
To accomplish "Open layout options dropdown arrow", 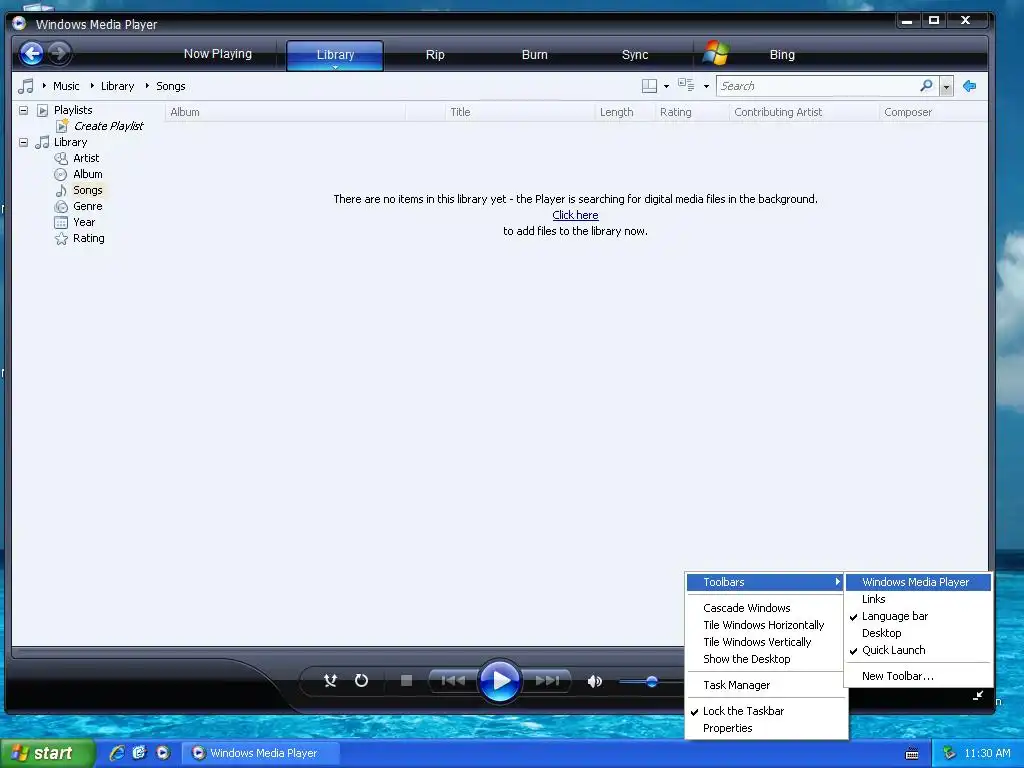I will pyautogui.click(x=666, y=86).
